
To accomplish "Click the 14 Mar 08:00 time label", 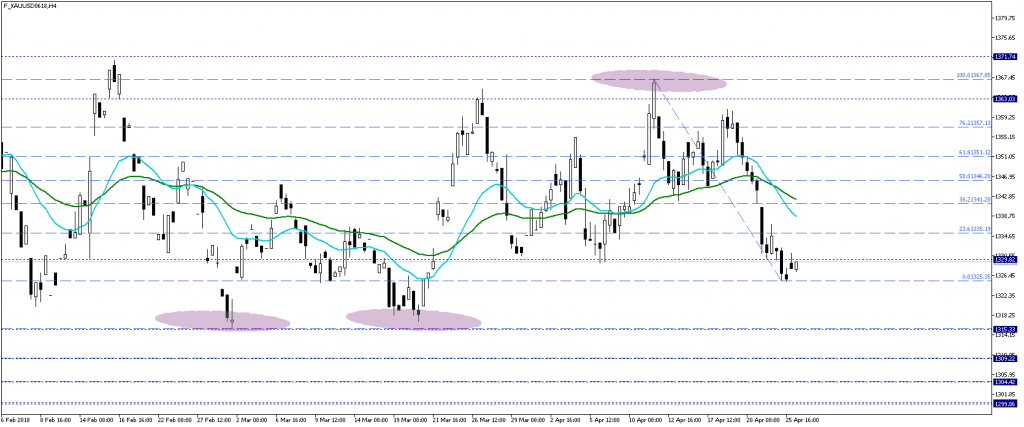I will [x=371, y=420].
